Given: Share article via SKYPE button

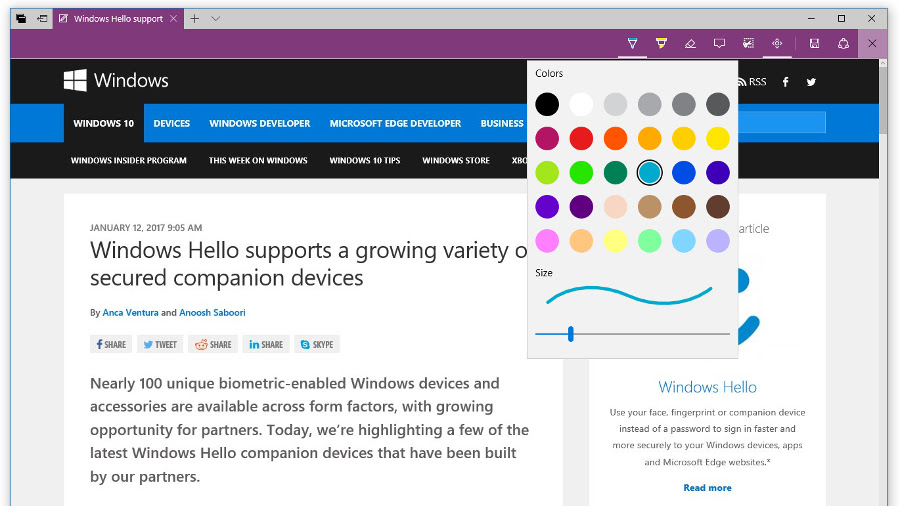Looking at the screenshot, I should (x=317, y=344).
